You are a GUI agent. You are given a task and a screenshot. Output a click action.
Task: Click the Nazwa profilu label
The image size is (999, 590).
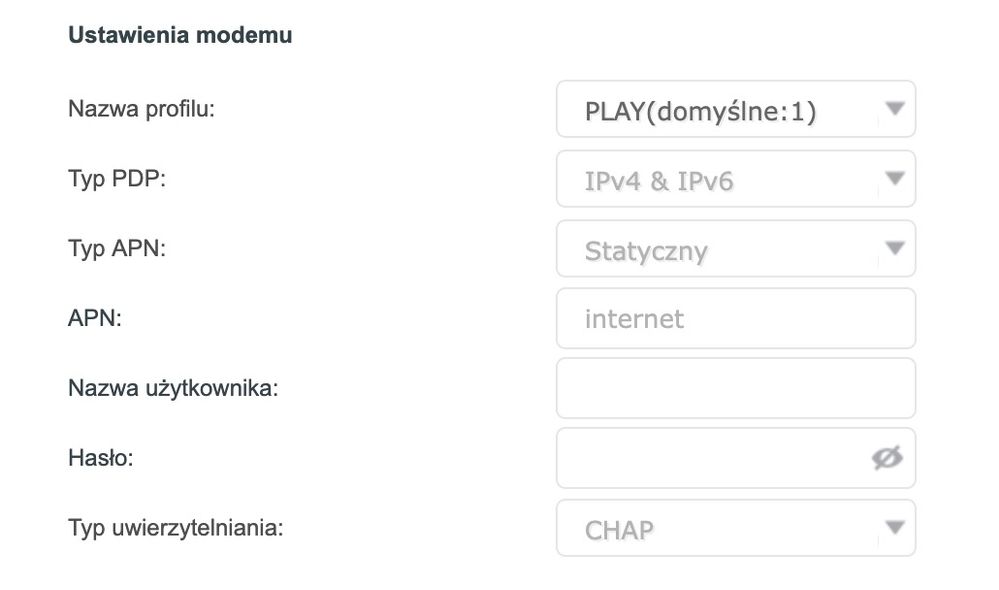(141, 108)
